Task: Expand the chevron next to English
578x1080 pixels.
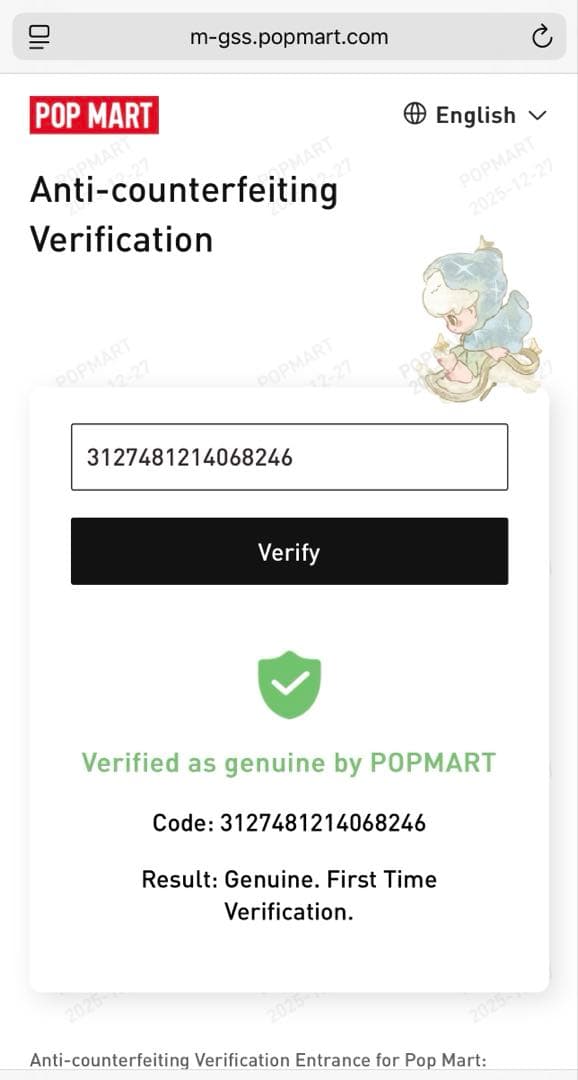Action: 537,115
